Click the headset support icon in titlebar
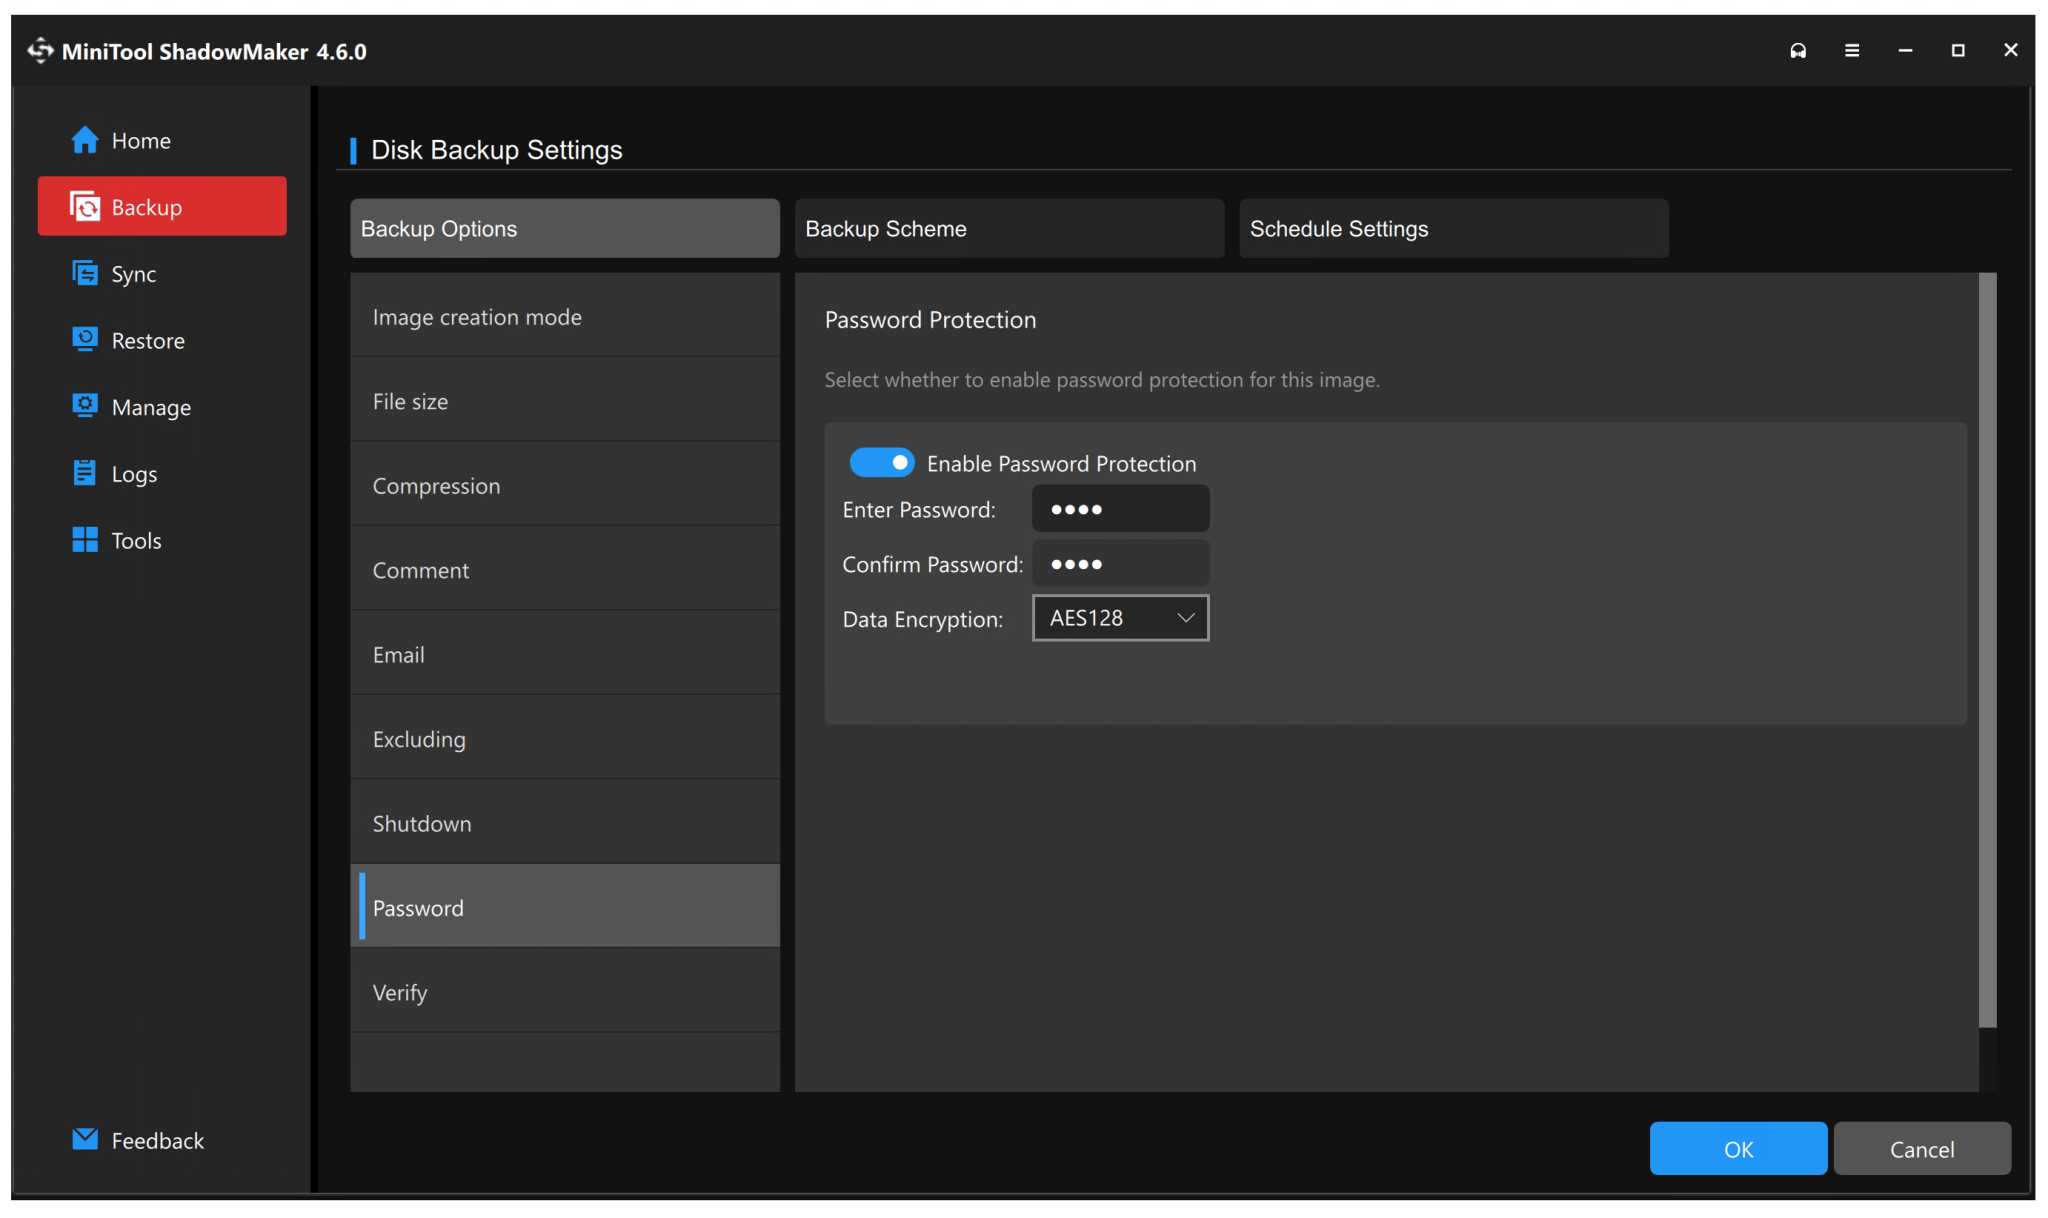Screen dimensions: 2048x1218 click(1798, 50)
